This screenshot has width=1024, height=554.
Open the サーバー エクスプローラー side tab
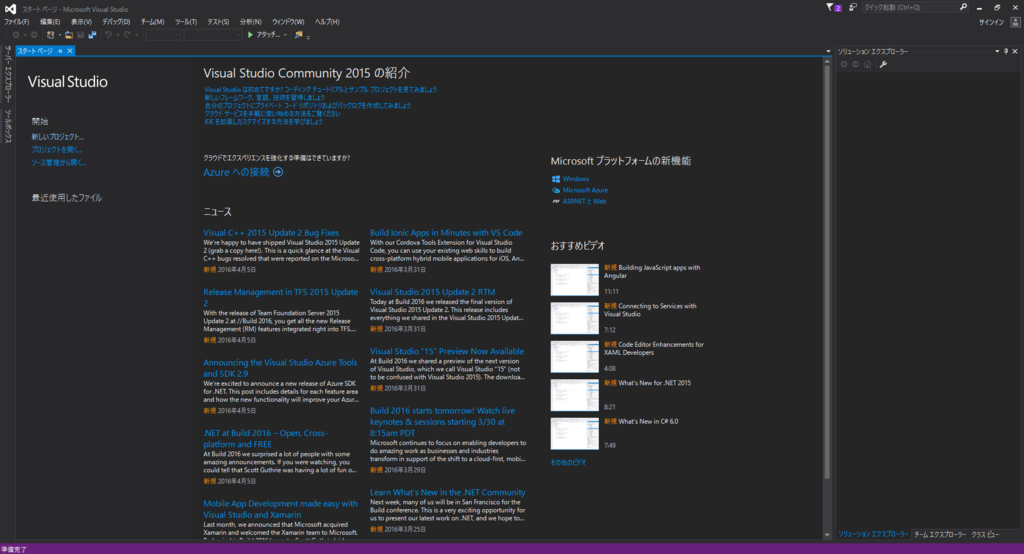pyautogui.click(x=8, y=74)
